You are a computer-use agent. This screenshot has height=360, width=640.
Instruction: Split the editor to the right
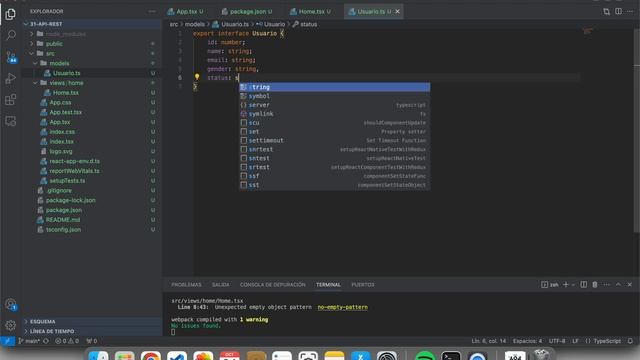[x=618, y=11]
